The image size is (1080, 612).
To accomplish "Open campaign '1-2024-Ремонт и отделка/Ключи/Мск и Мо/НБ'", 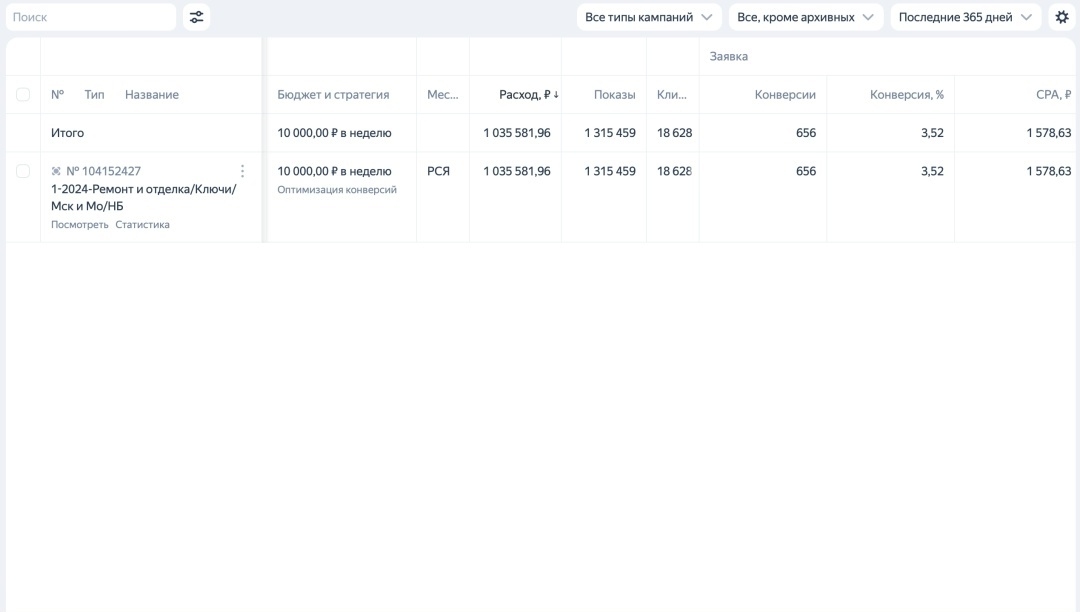I will pos(143,198).
